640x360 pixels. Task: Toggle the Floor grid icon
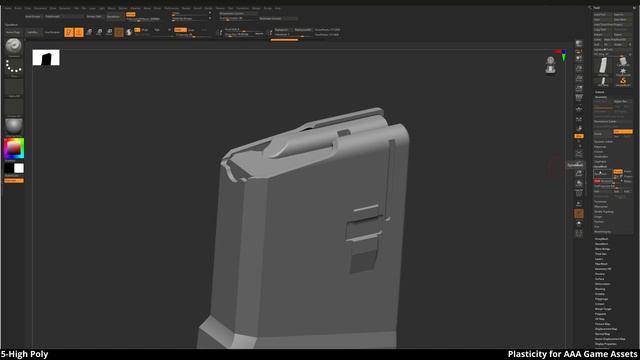point(579,109)
